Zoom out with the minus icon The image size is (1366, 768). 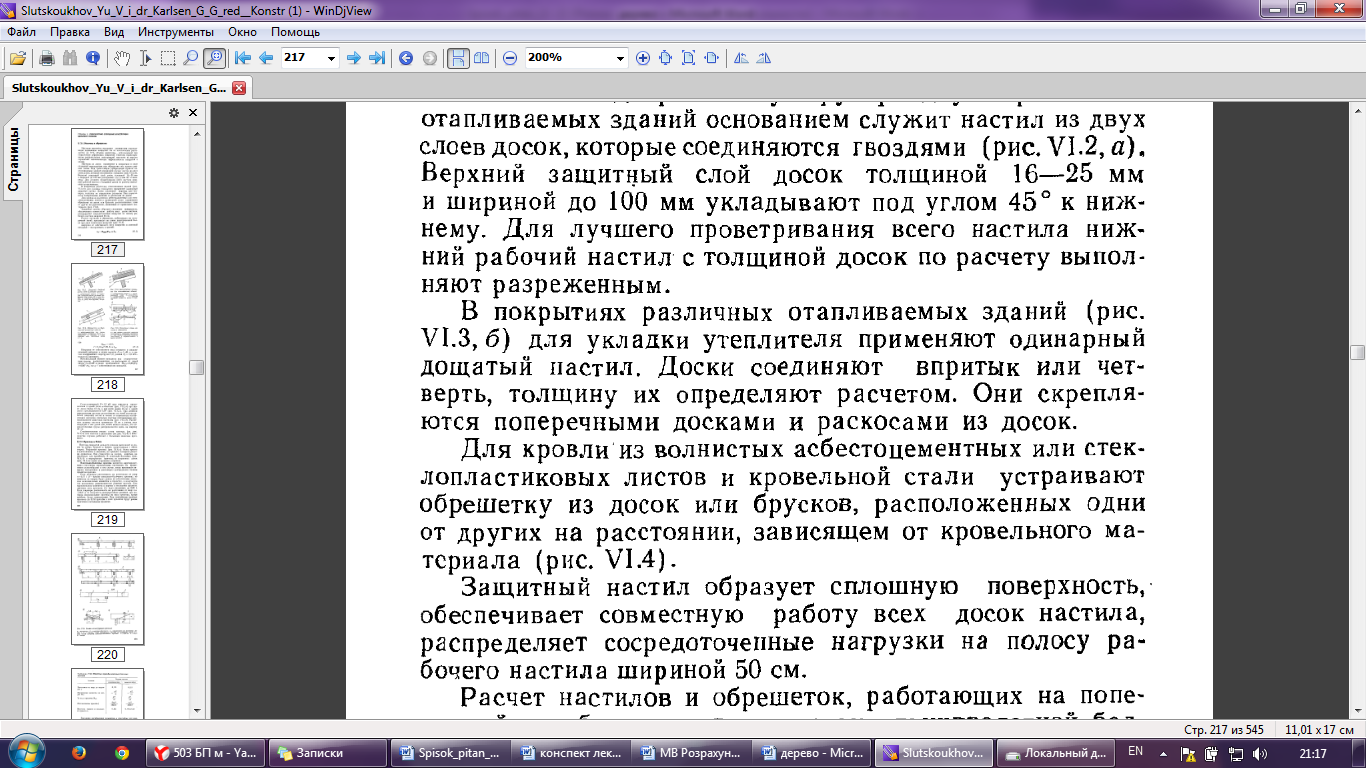[510, 58]
